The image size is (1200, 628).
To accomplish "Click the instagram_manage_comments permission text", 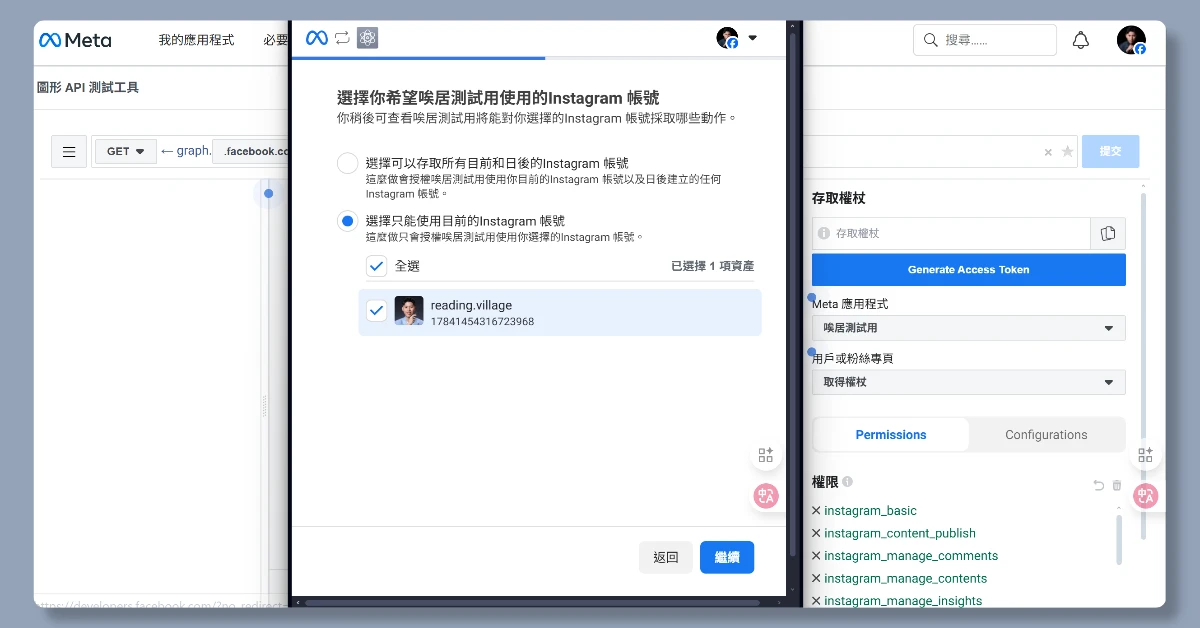I will click(911, 556).
